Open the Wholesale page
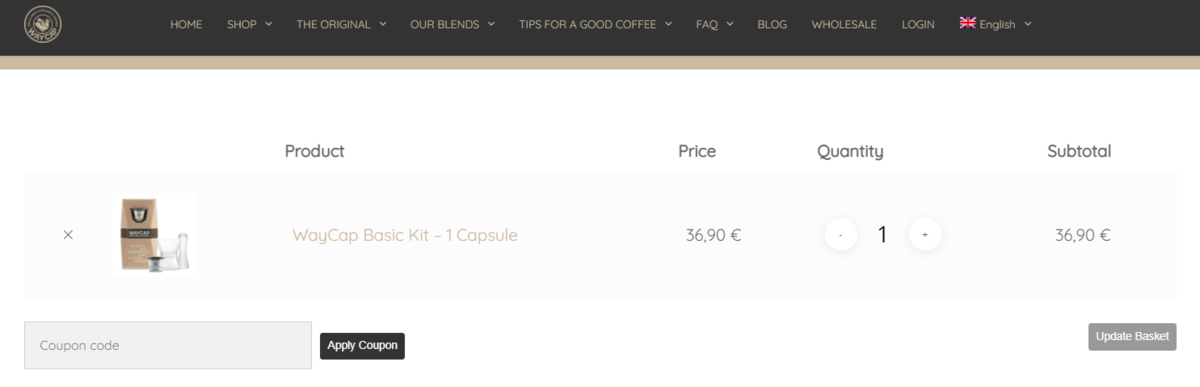The width and height of the screenshot is (1200, 387). [x=844, y=24]
